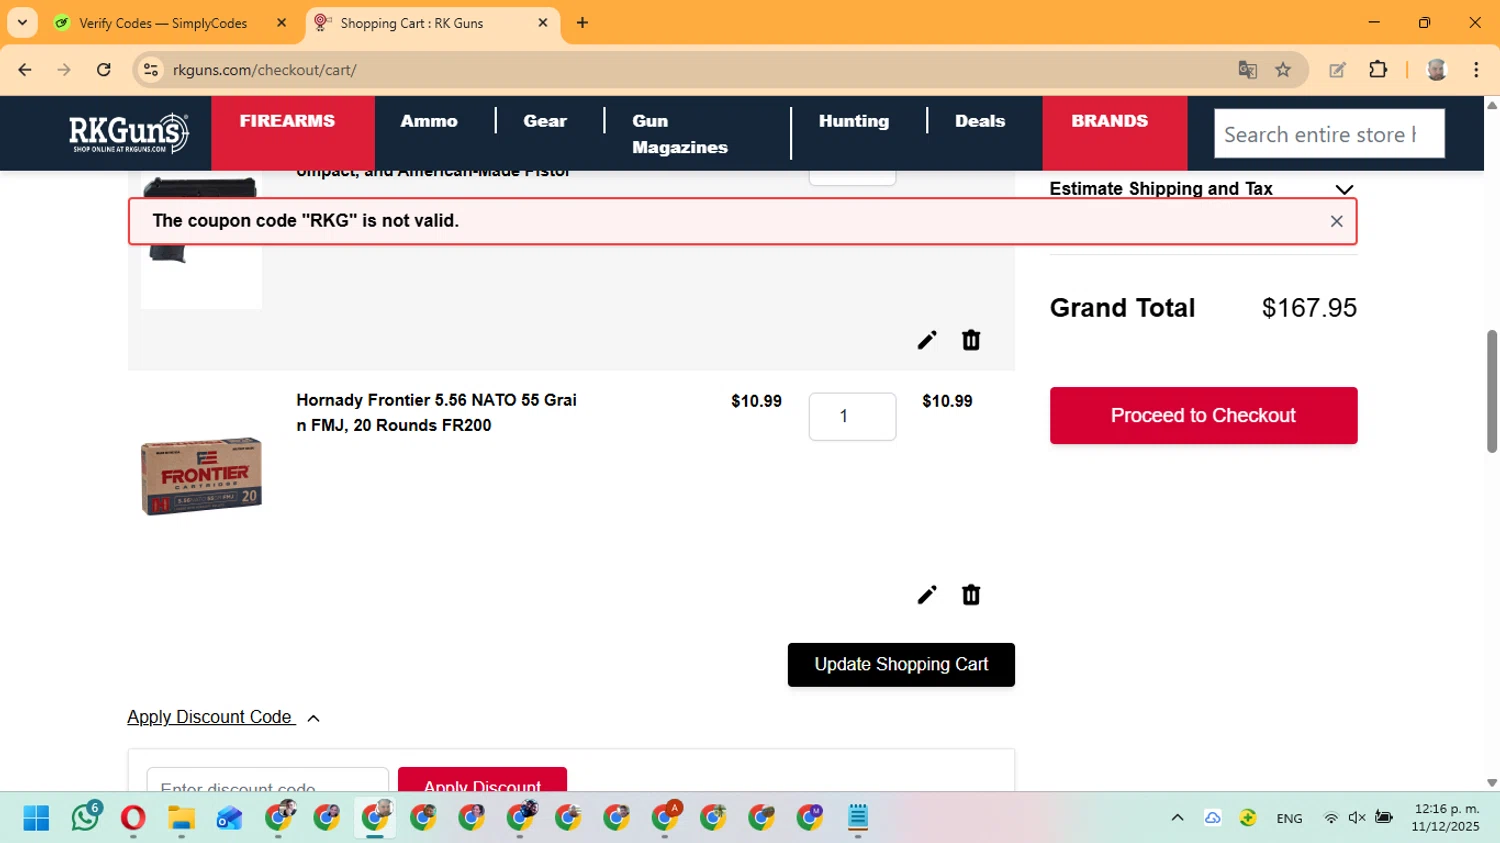Click the muted volume icon
The height and width of the screenshot is (843, 1500).
coord(1357,818)
